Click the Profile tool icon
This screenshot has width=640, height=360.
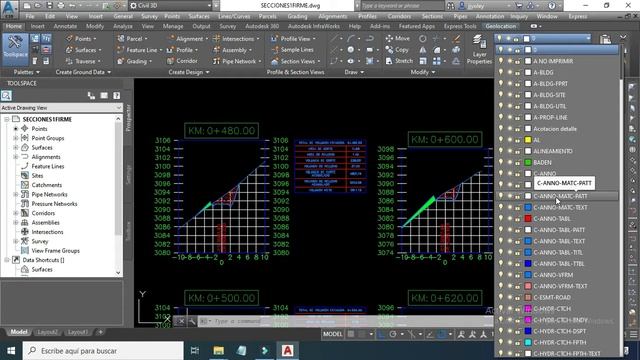(x=171, y=50)
